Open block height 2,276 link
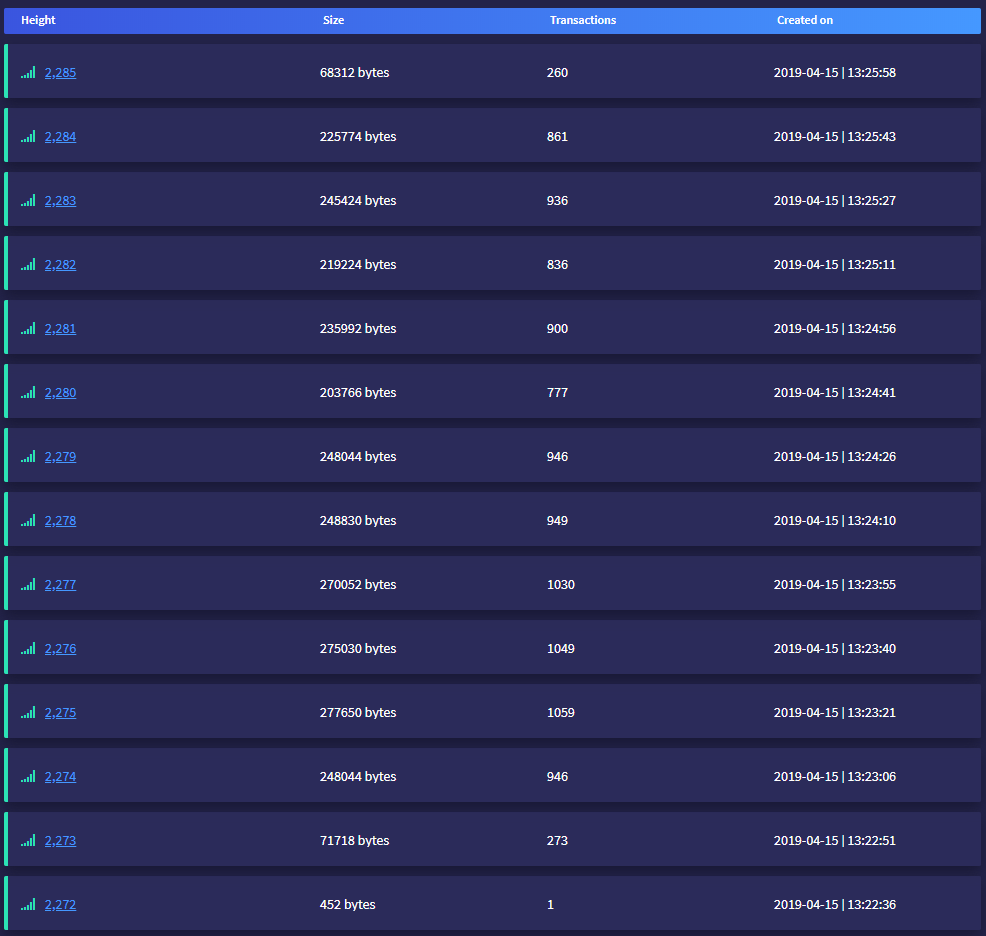This screenshot has width=986, height=936. (x=60, y=649)
